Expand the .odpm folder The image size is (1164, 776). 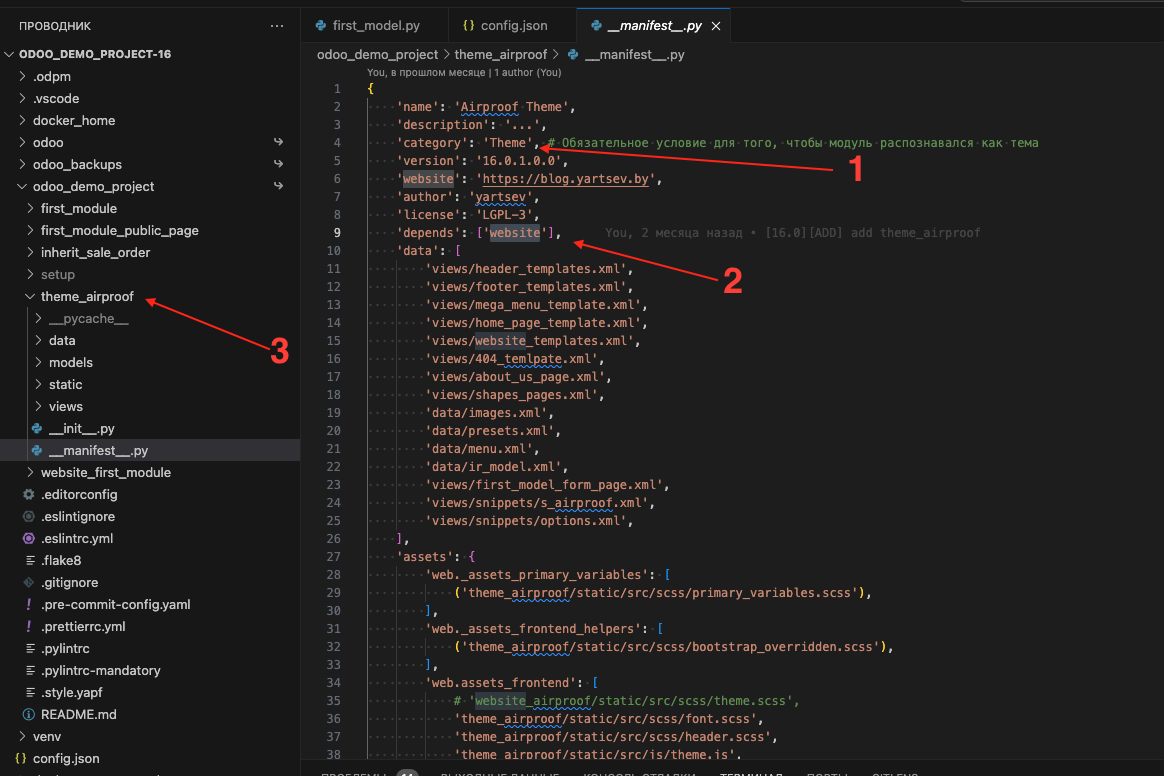pos(22,76)
